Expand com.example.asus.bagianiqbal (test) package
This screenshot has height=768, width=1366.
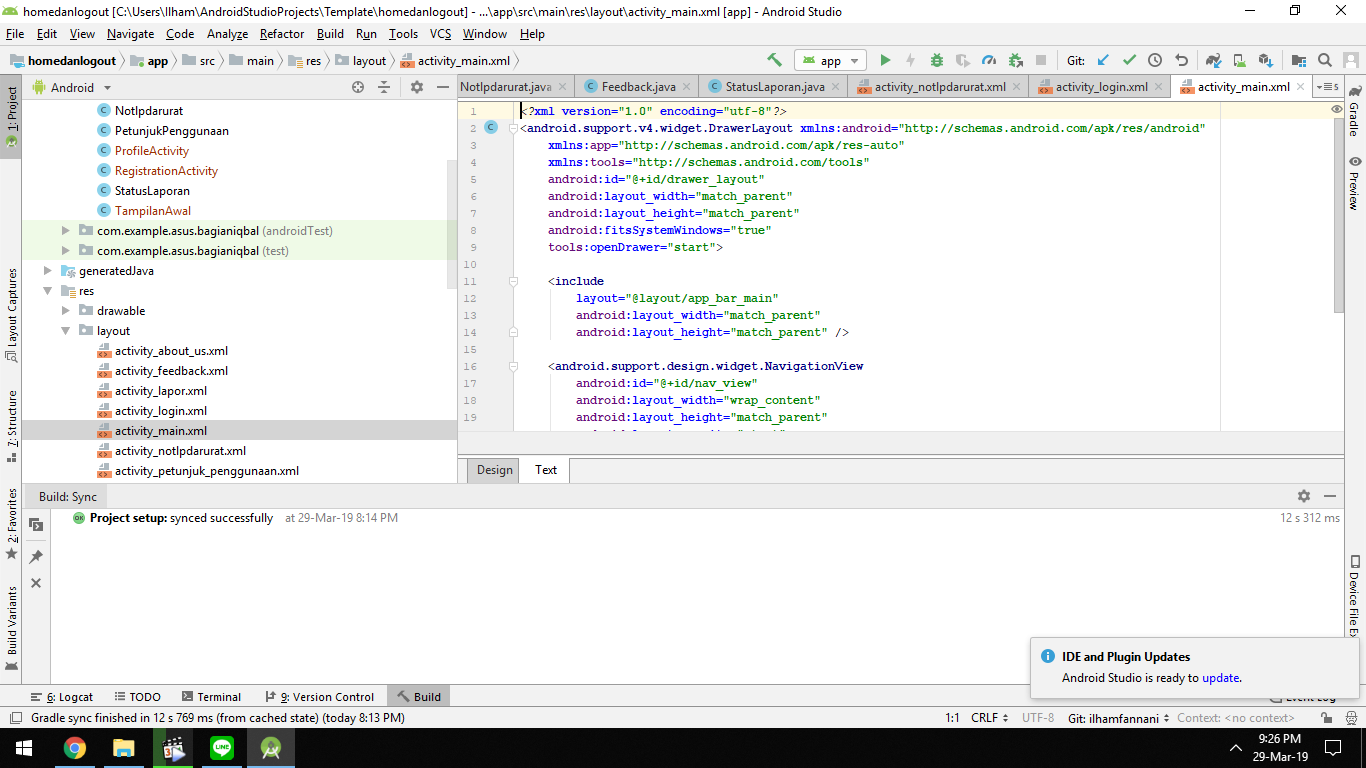click(66, 251)
